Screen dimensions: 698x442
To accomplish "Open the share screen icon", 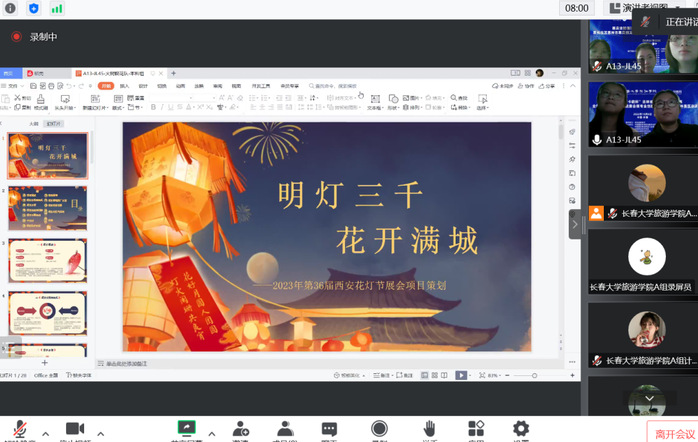I will (185, 429).
